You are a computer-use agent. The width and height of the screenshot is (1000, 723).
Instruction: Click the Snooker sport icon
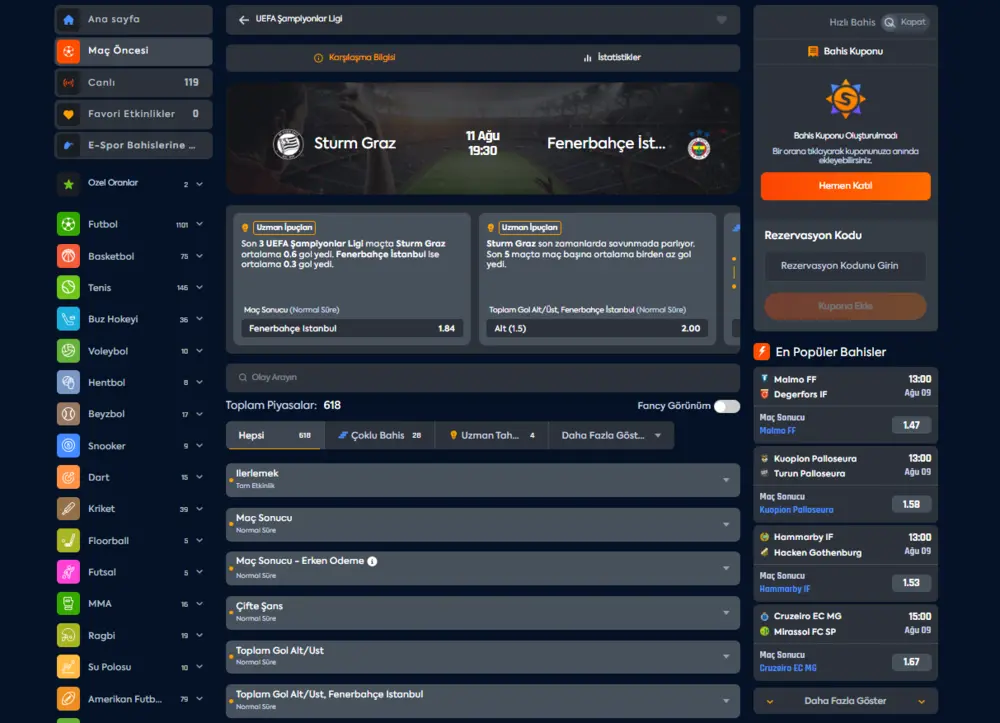pyautogui.click(x=68, y=446)
